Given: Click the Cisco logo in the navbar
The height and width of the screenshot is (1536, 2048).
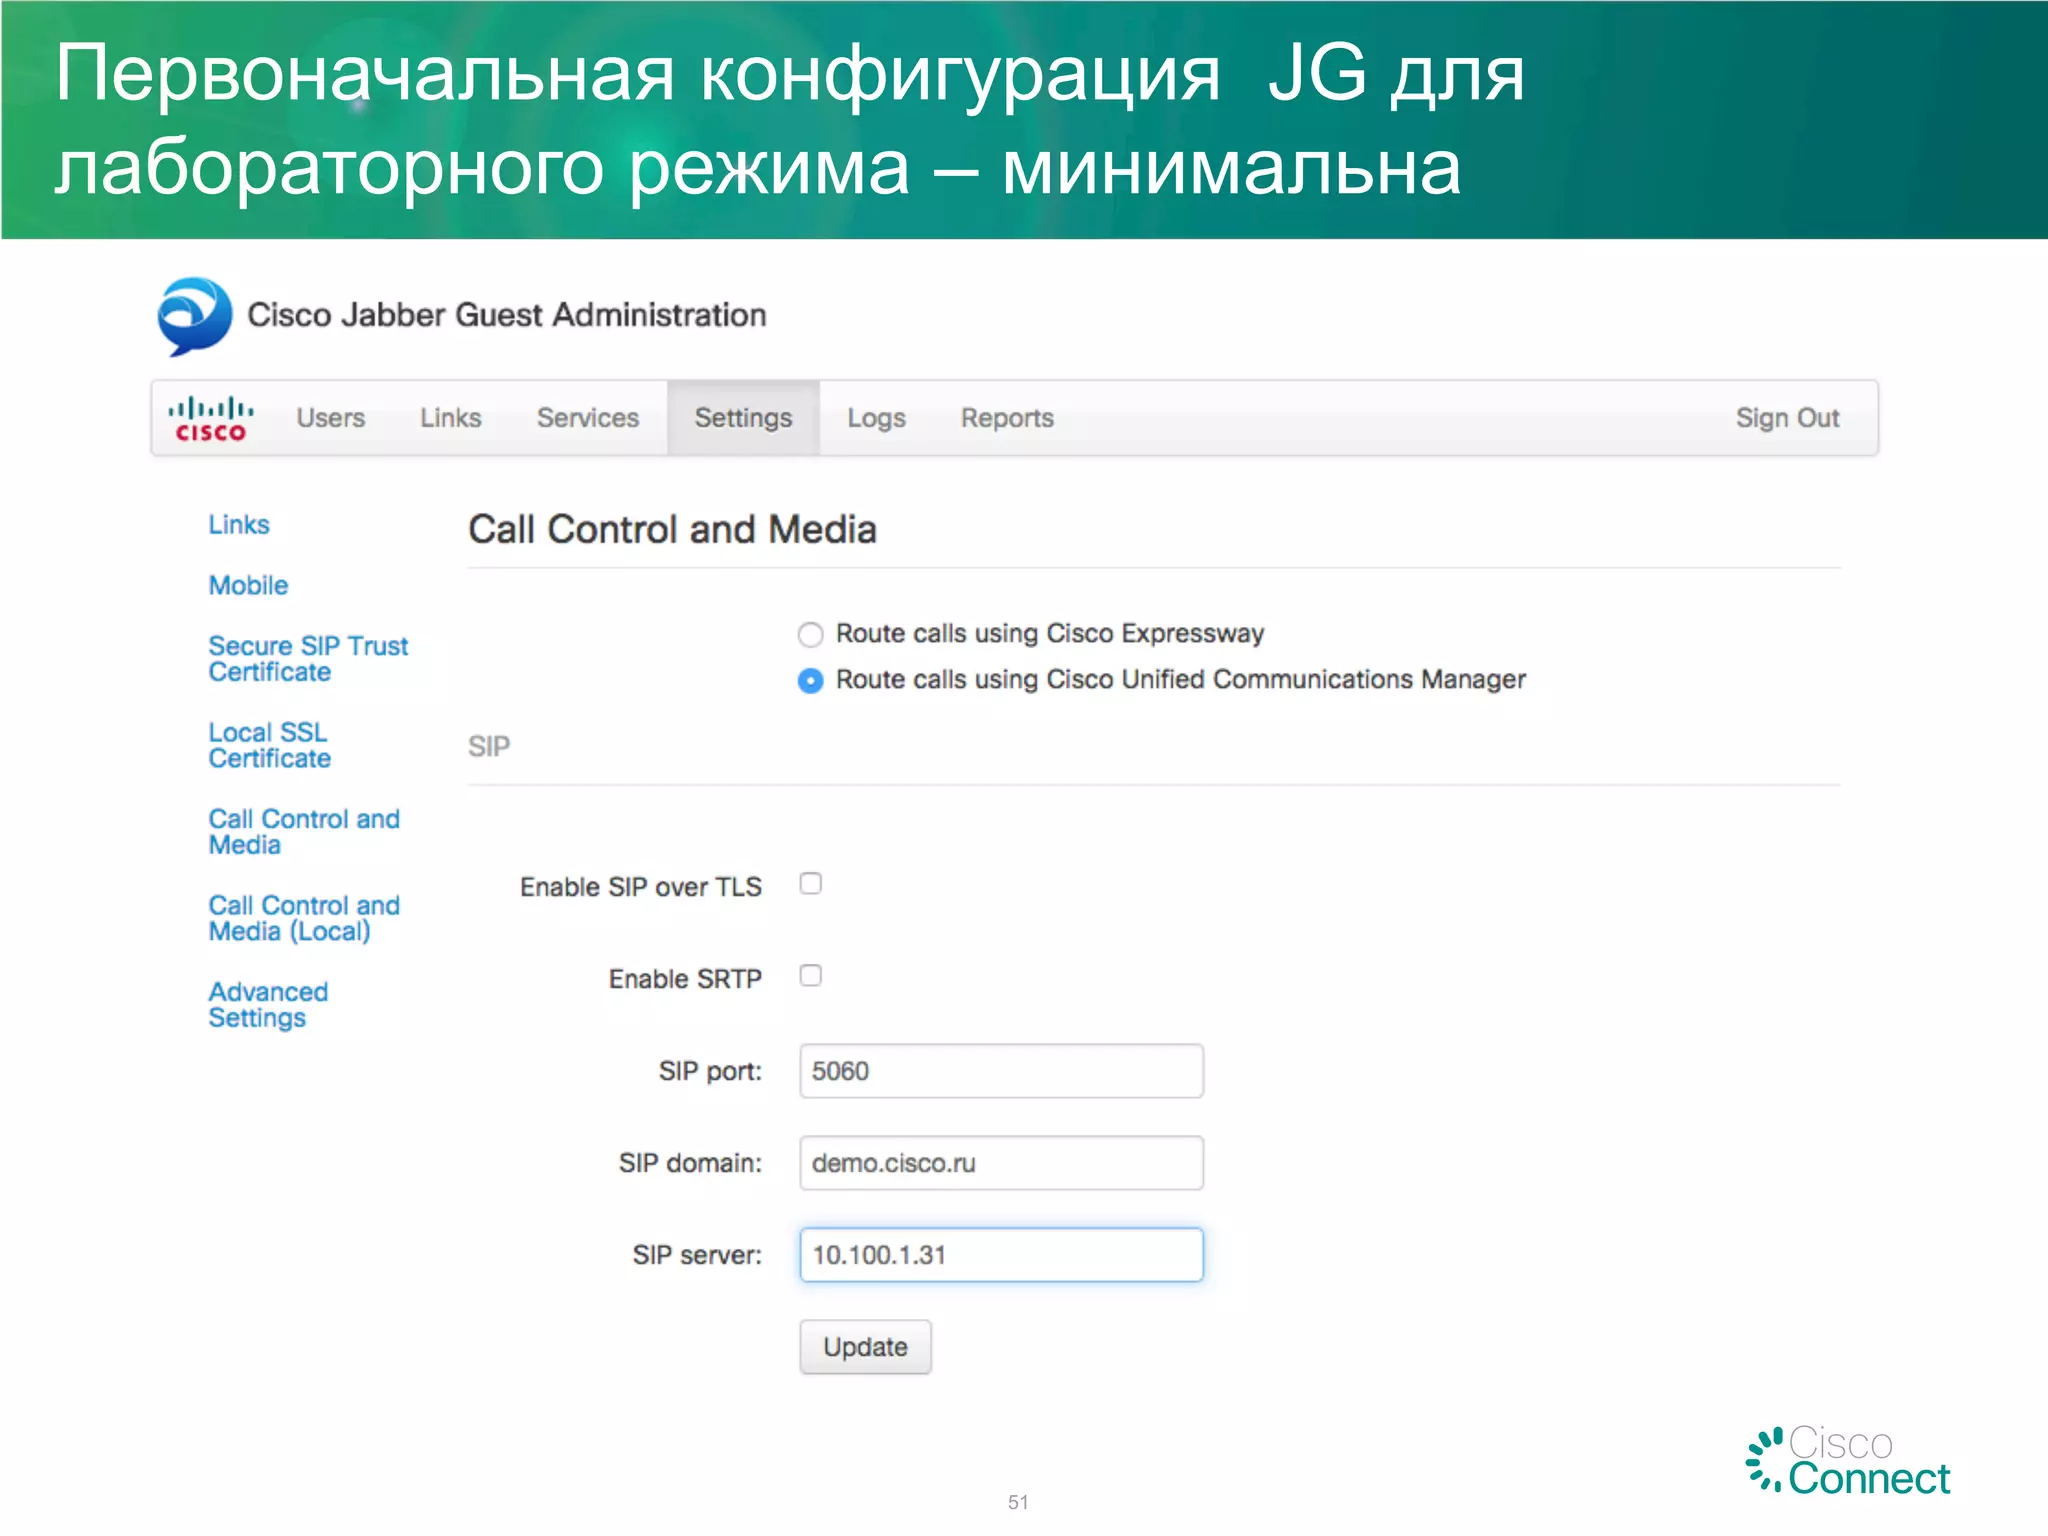Looking at the screenshot, I should 210,419.
